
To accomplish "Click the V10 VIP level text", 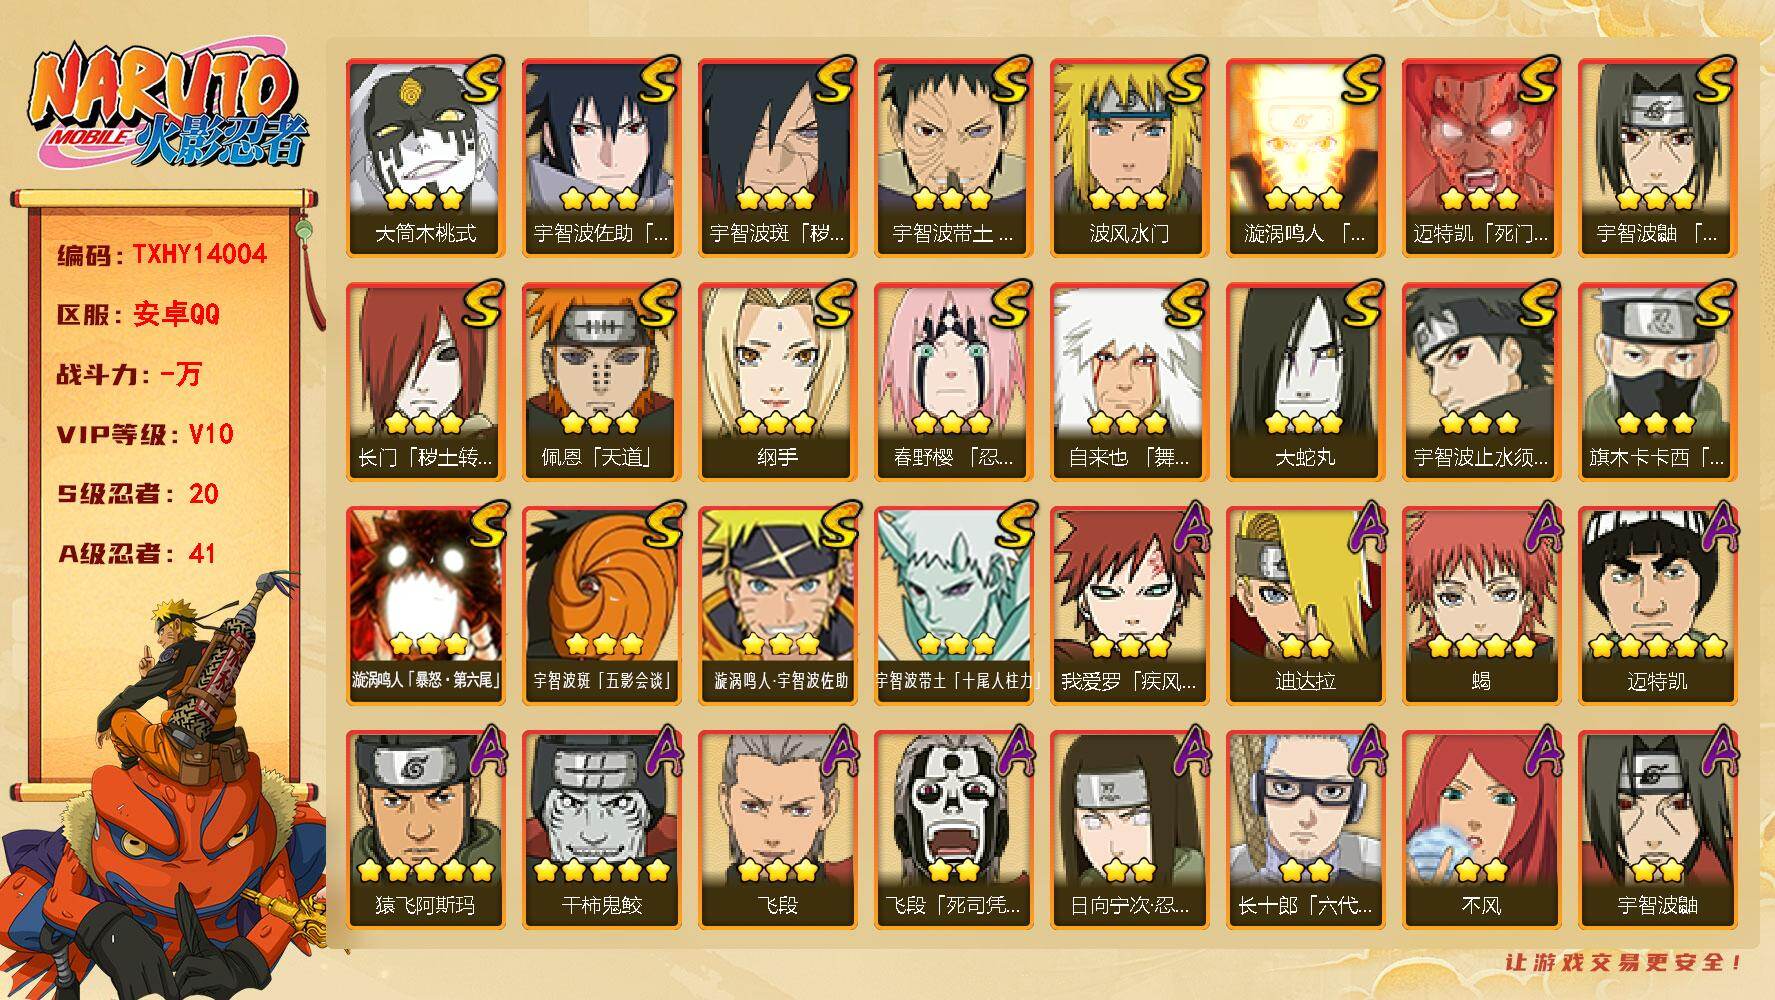I will pos(211,434).
